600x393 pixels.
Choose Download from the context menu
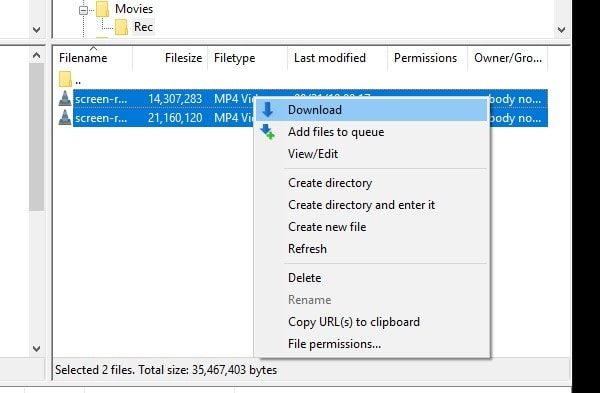pos(372,110)
